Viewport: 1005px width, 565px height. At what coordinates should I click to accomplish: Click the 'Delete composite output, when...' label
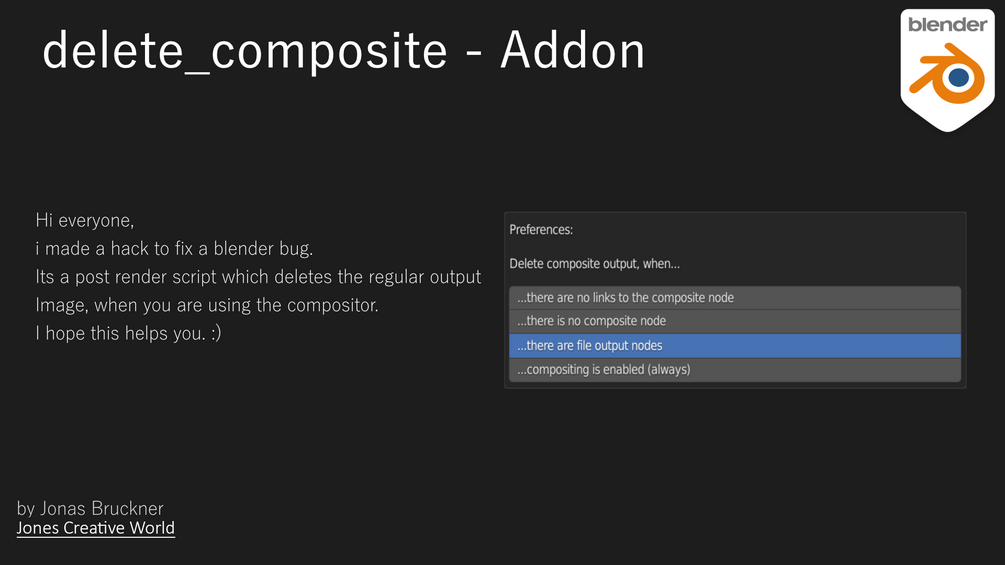tap(594, 264)
